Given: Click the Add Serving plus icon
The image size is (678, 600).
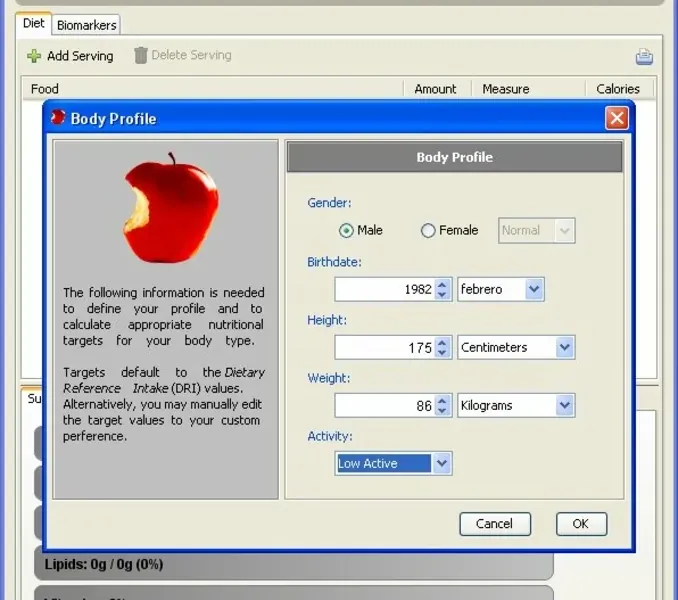Looking at the screenshot, I should pyautogui.click(x=34, y=56).
